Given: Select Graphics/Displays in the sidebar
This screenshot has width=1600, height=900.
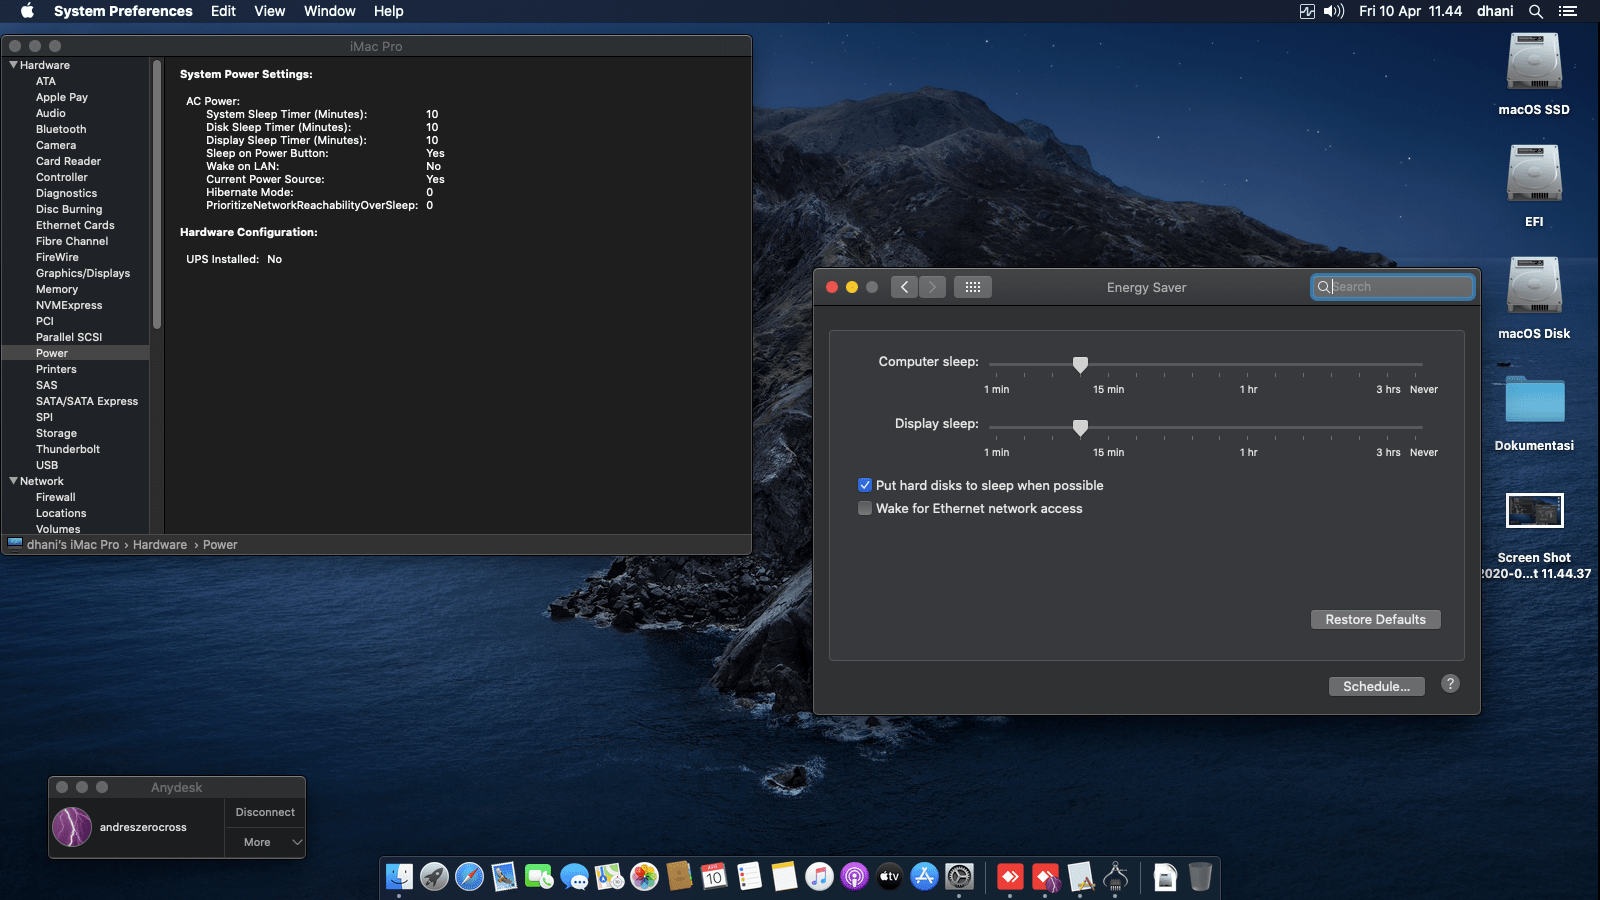Looking at the screenshot, I should point(83,273).
